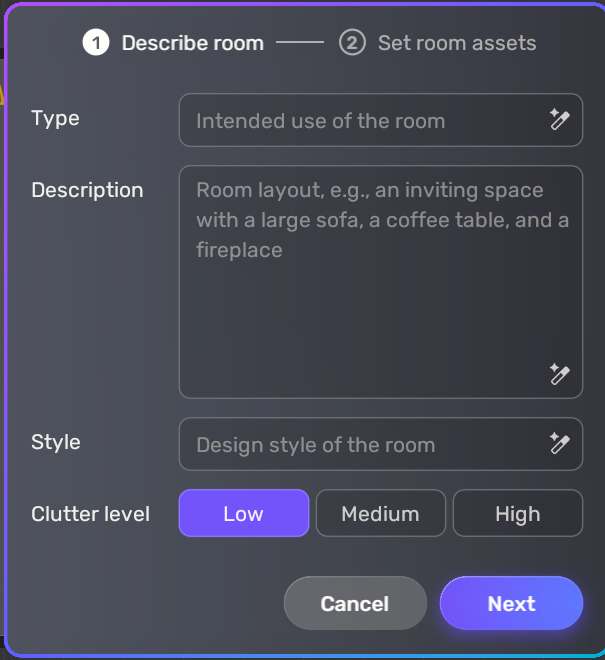
Task: Set clutter level to Medium
Action: [x=380, y=514]
